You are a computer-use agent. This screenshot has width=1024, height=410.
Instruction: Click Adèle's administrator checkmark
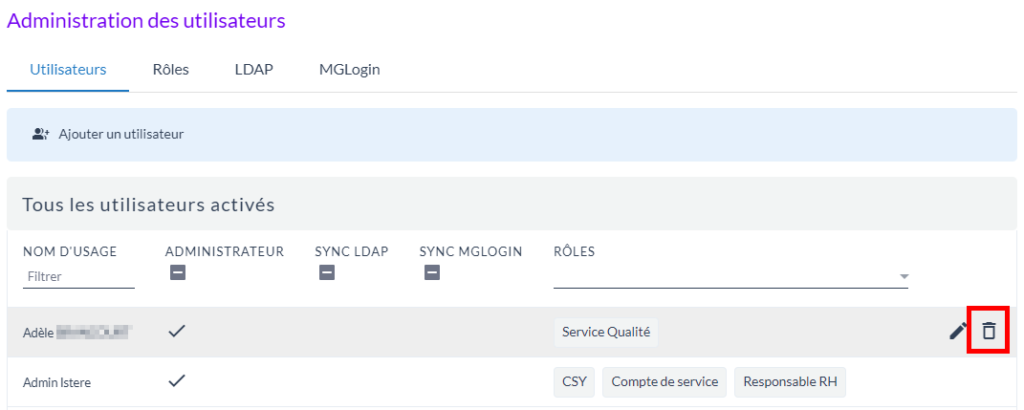(177, 331)
